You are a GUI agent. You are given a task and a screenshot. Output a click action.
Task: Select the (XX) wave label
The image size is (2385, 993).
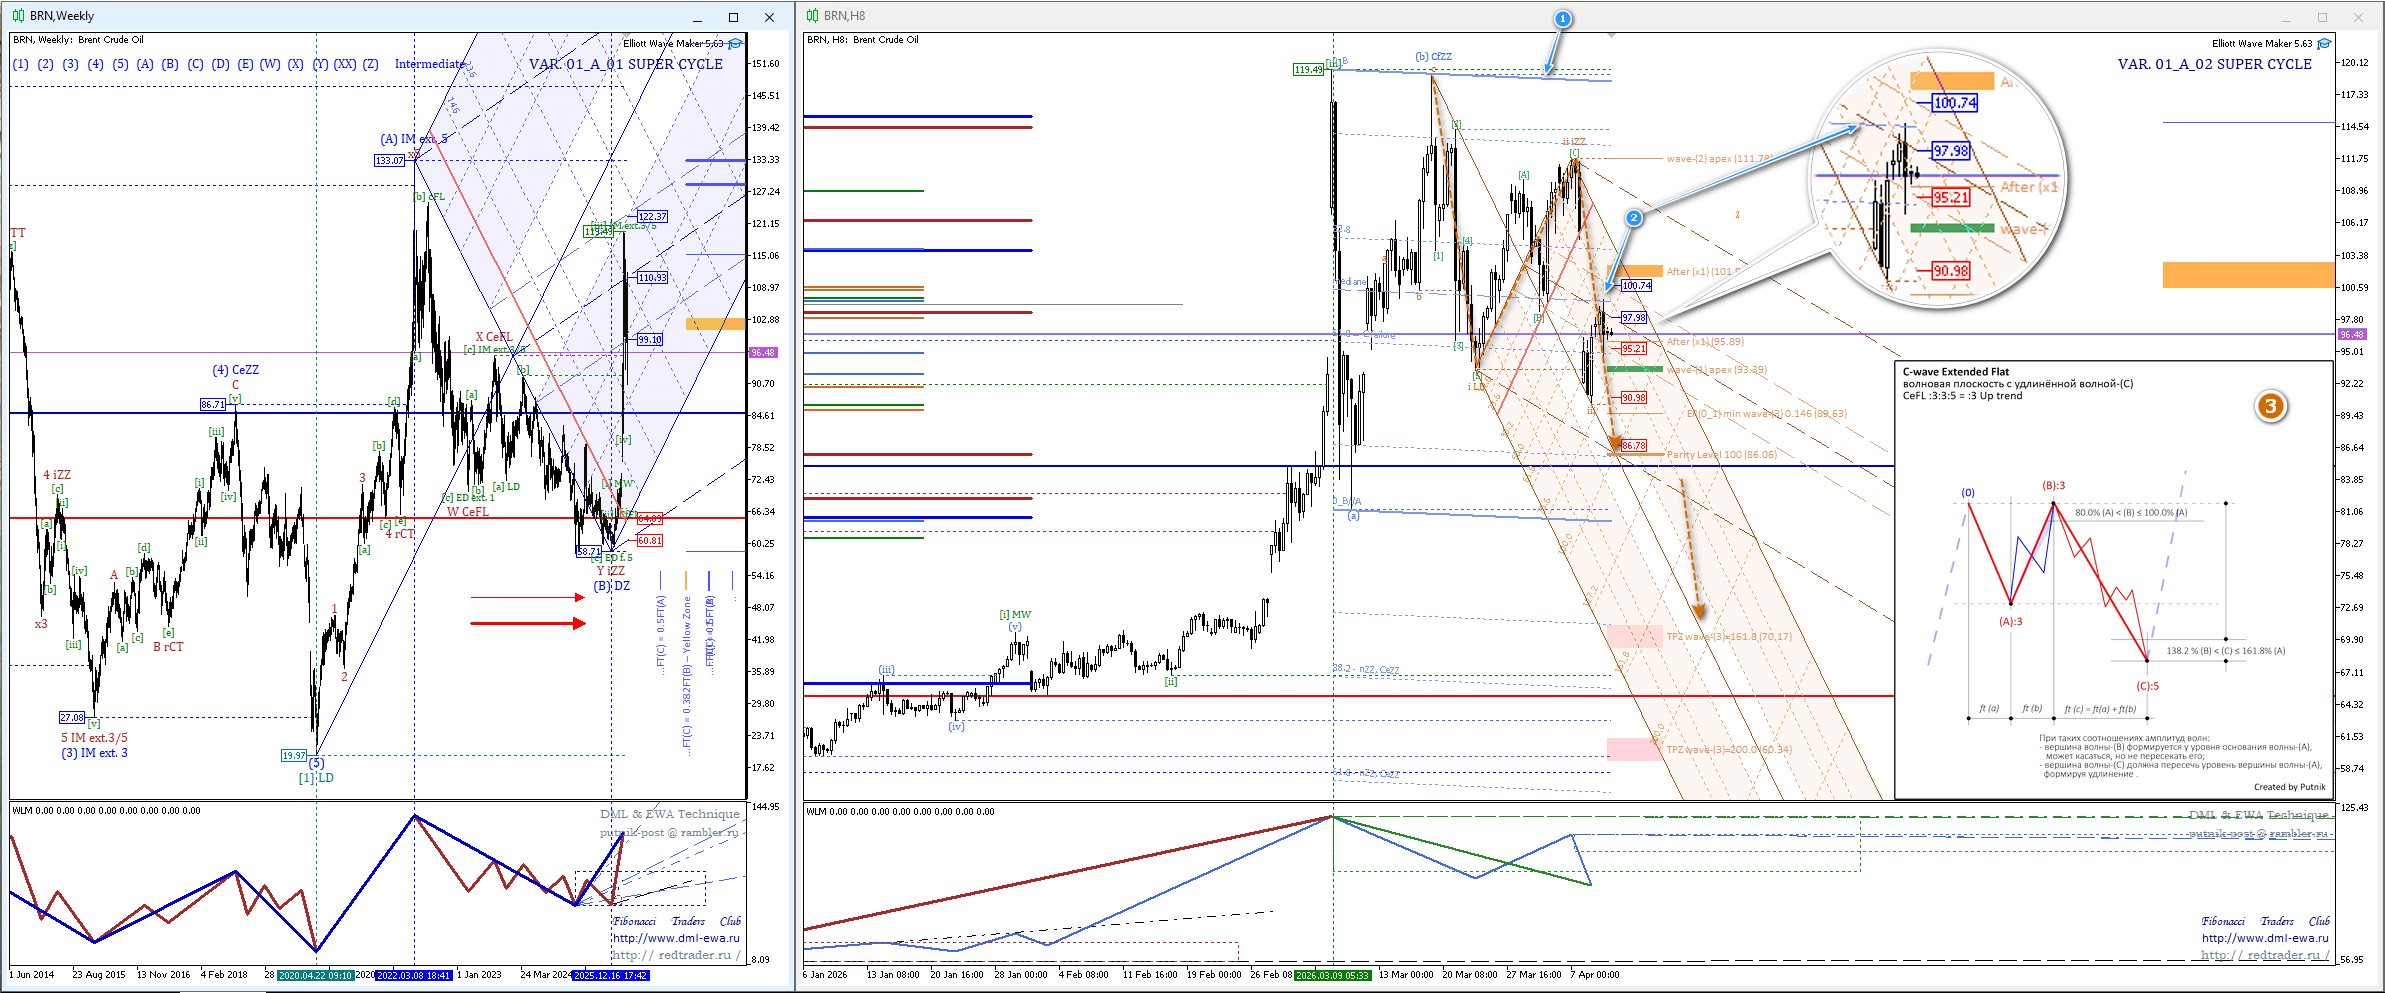[x=344, y=64]
